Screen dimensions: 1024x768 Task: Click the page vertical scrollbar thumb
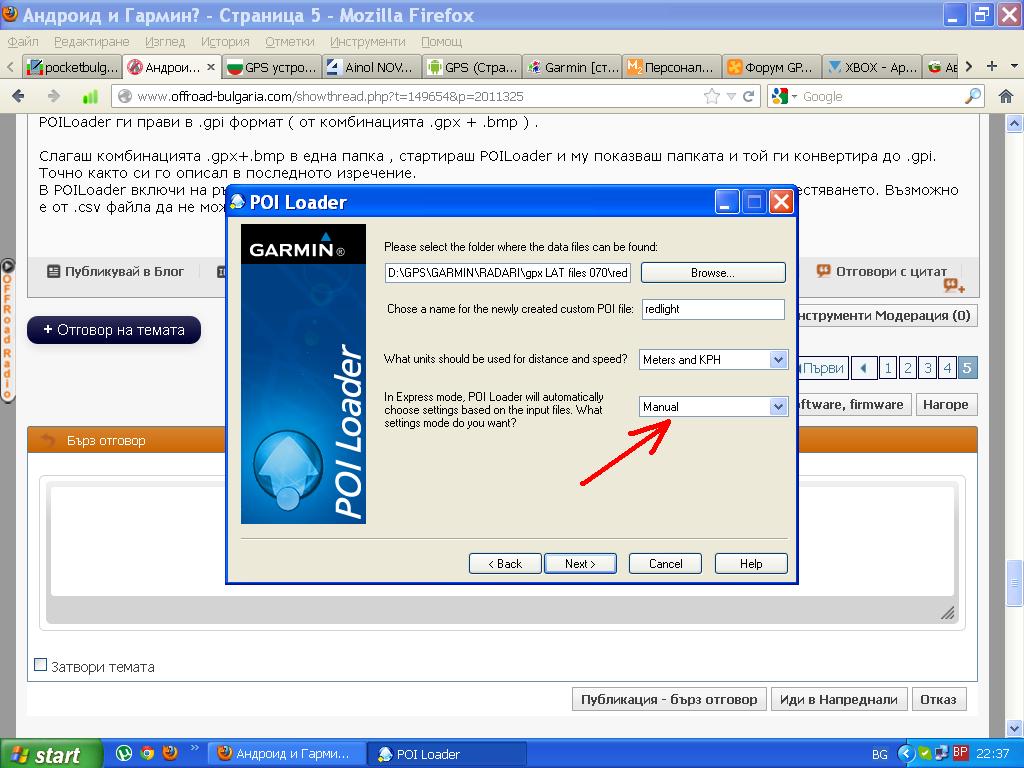[x=1014, y=583]
